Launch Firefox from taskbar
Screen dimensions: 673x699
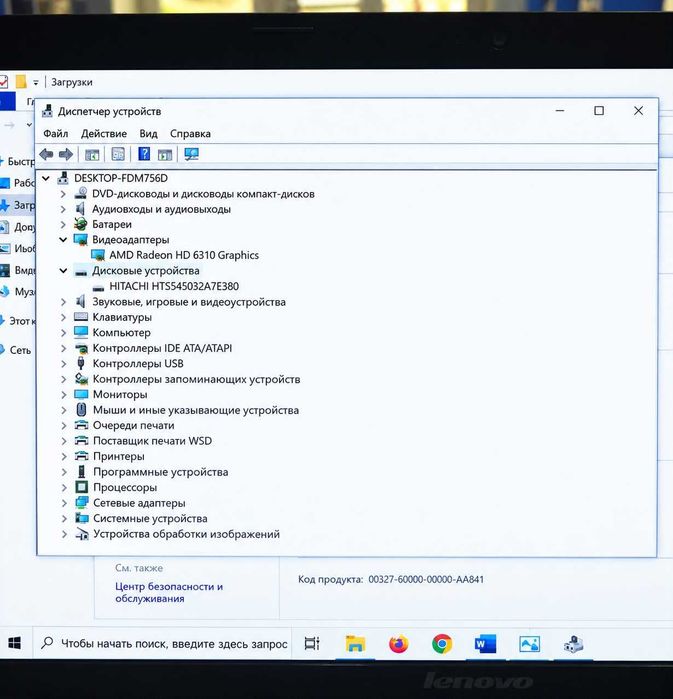click(398, 644)
